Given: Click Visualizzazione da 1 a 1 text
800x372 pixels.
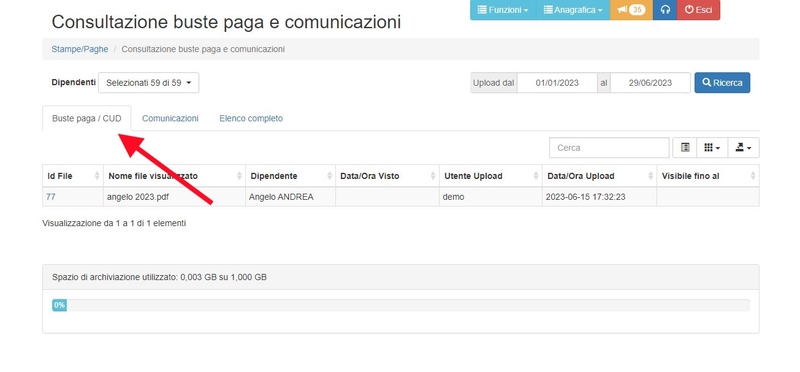Looking at the screenshot, I should (114, 223).
